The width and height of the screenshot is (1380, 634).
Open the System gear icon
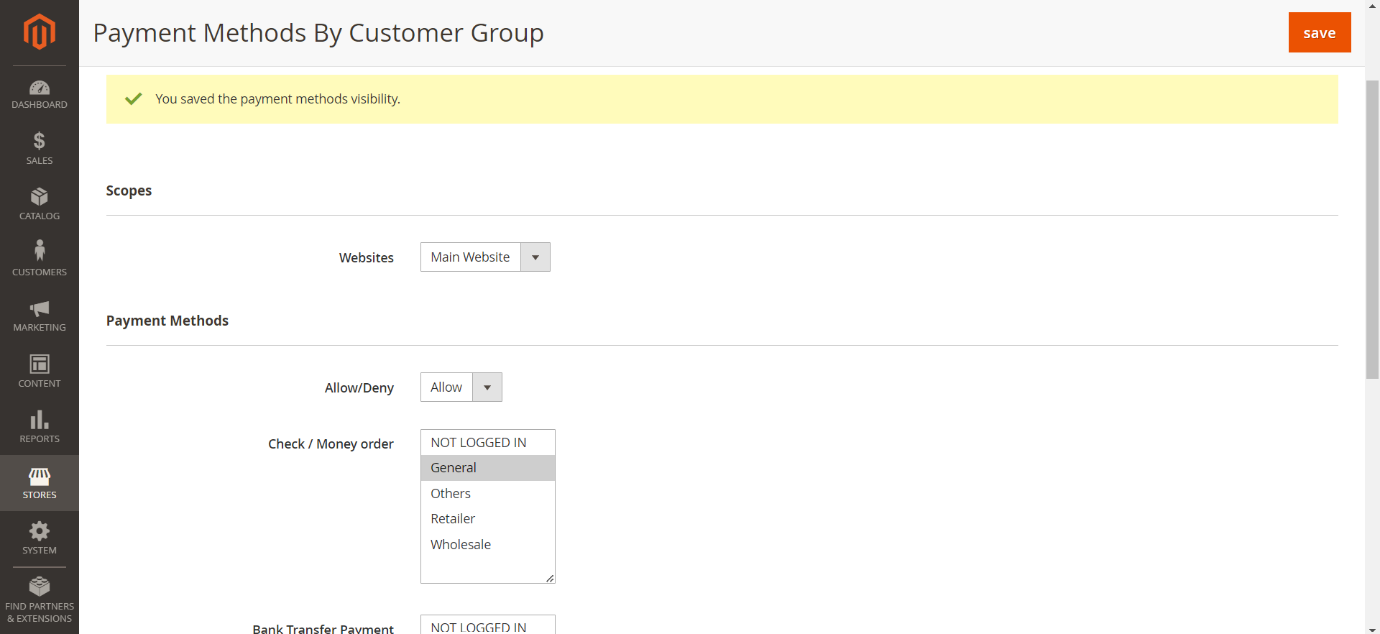(x=39, y=532)
